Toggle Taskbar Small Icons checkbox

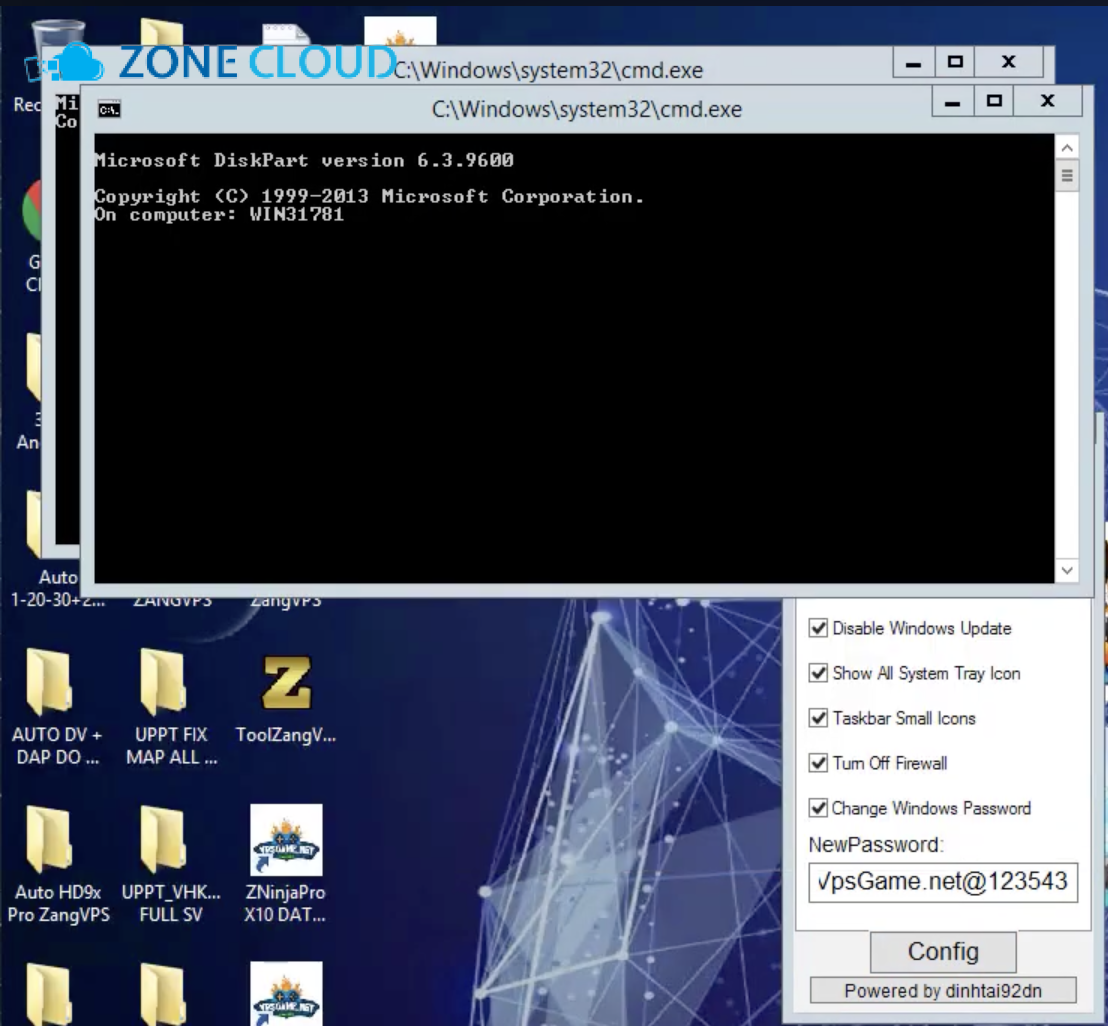coord(818,718)
